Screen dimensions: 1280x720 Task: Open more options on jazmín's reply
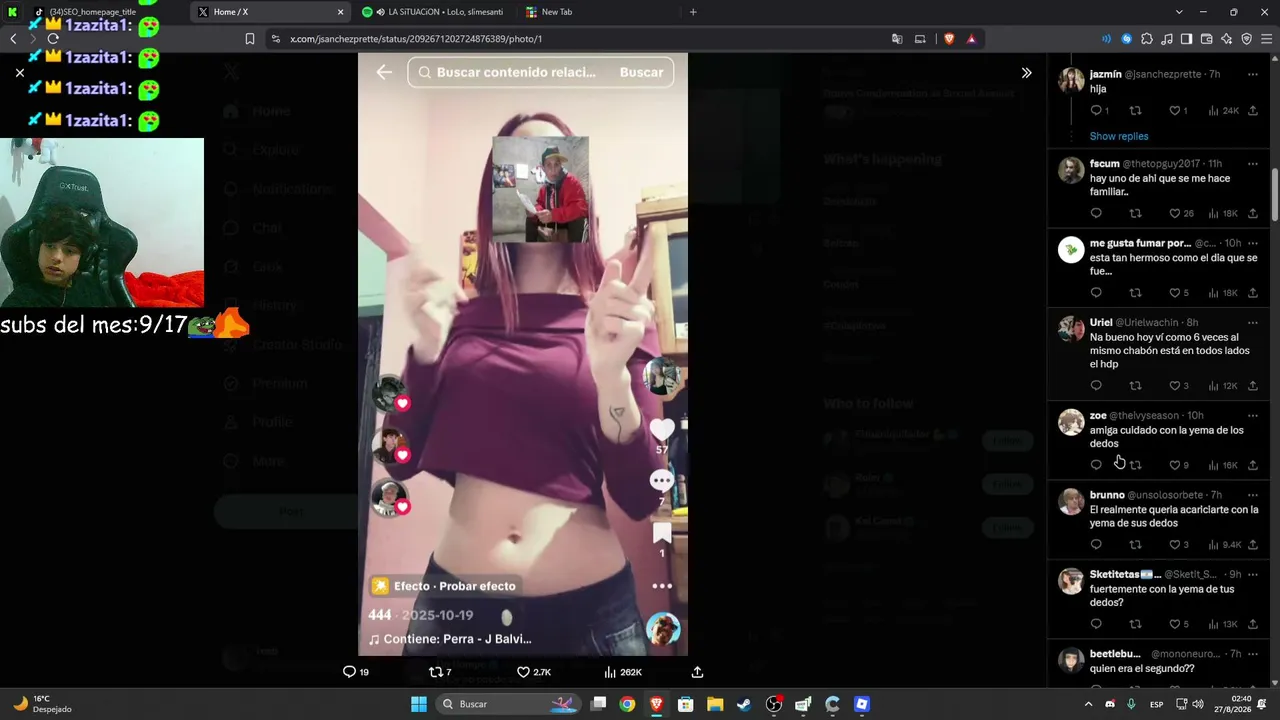click(x=1253, y=75)
